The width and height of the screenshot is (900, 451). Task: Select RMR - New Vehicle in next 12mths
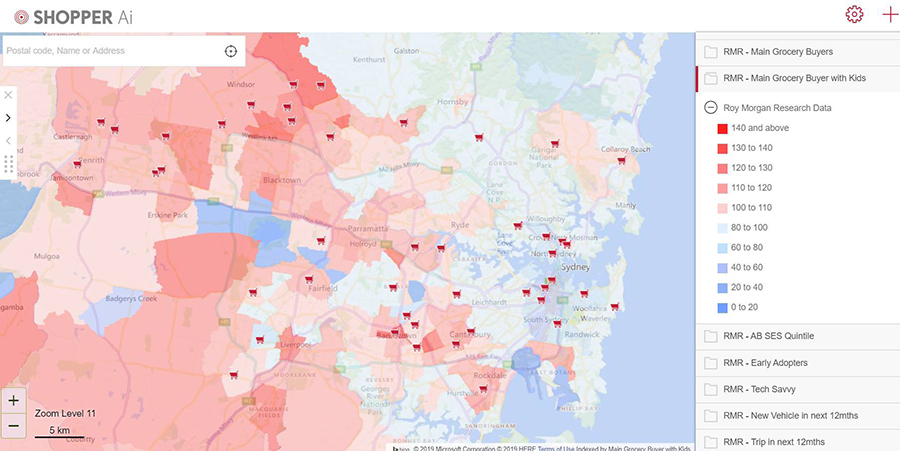(790, 416)
